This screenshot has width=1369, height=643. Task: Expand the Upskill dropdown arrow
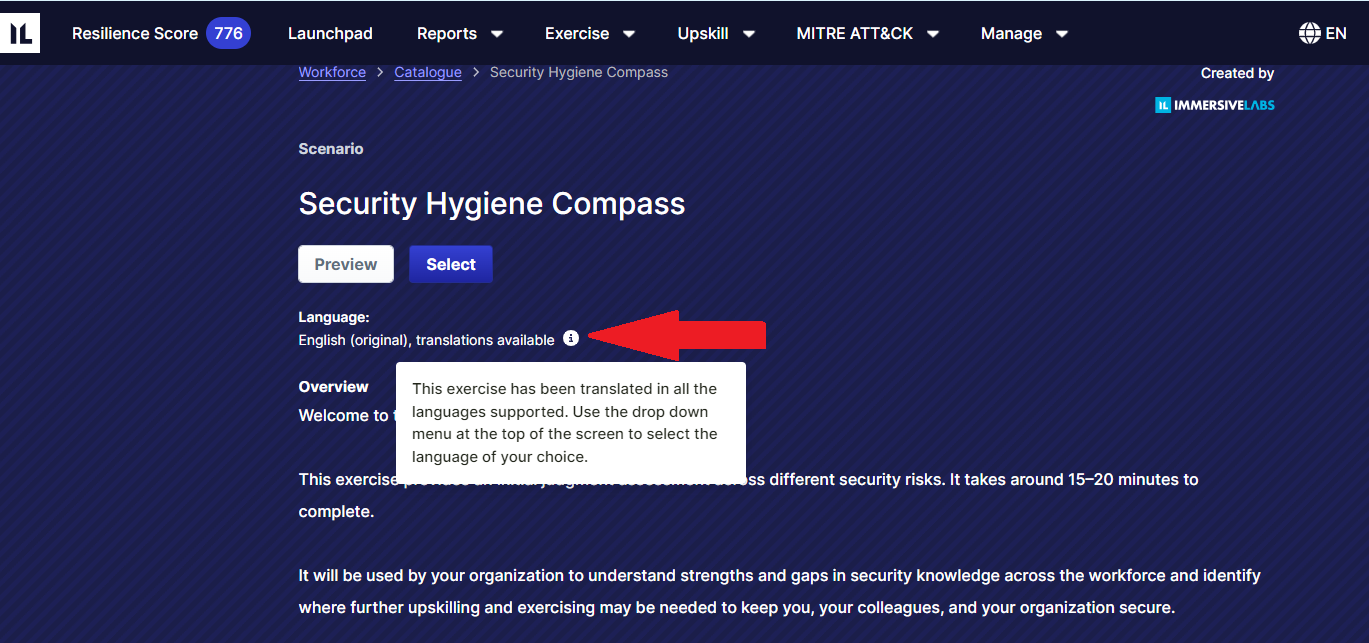[x=748, y=34]
